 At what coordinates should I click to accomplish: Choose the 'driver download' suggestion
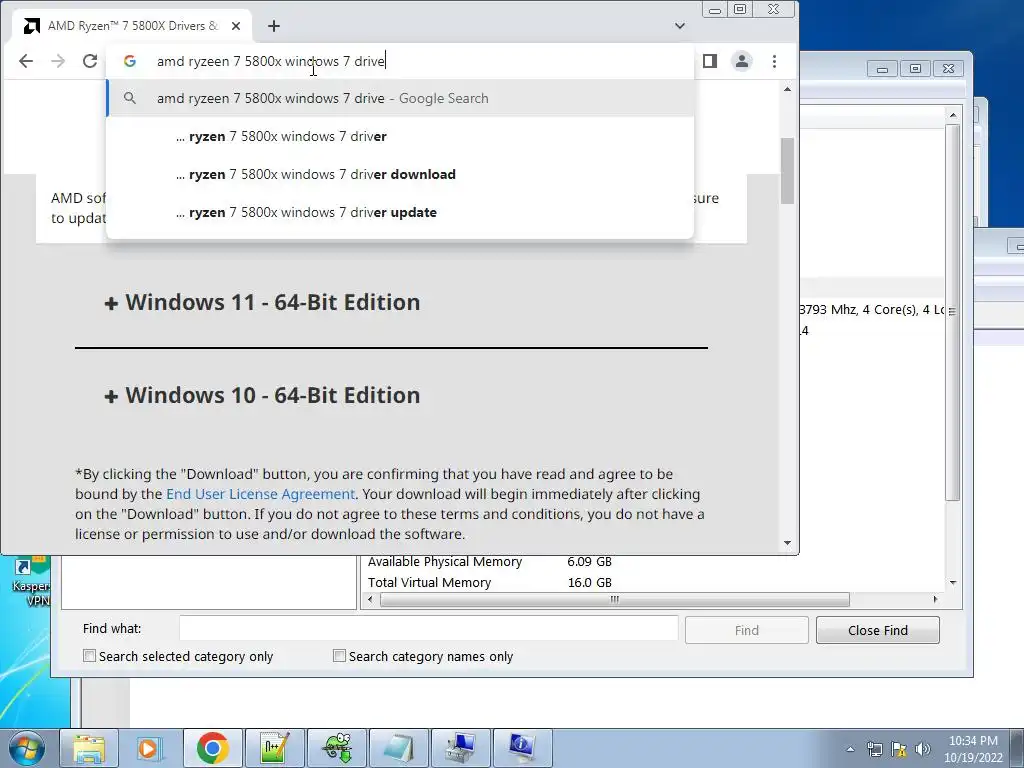click(x=400, y=174)
